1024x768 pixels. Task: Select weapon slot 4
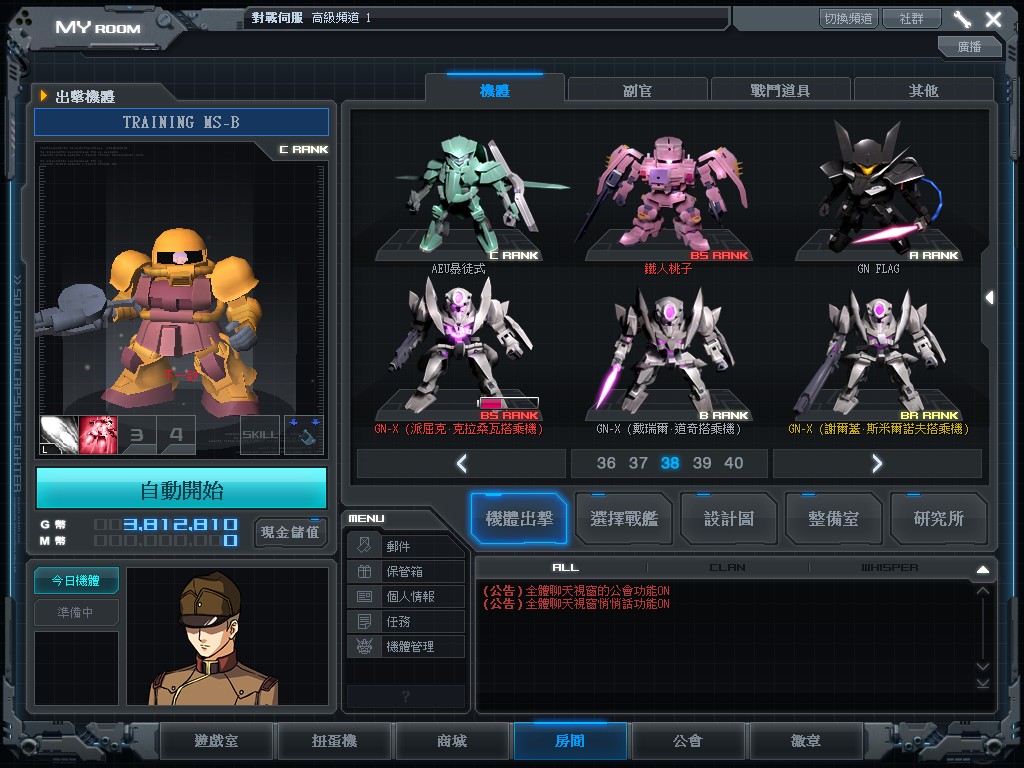(176, 435)
